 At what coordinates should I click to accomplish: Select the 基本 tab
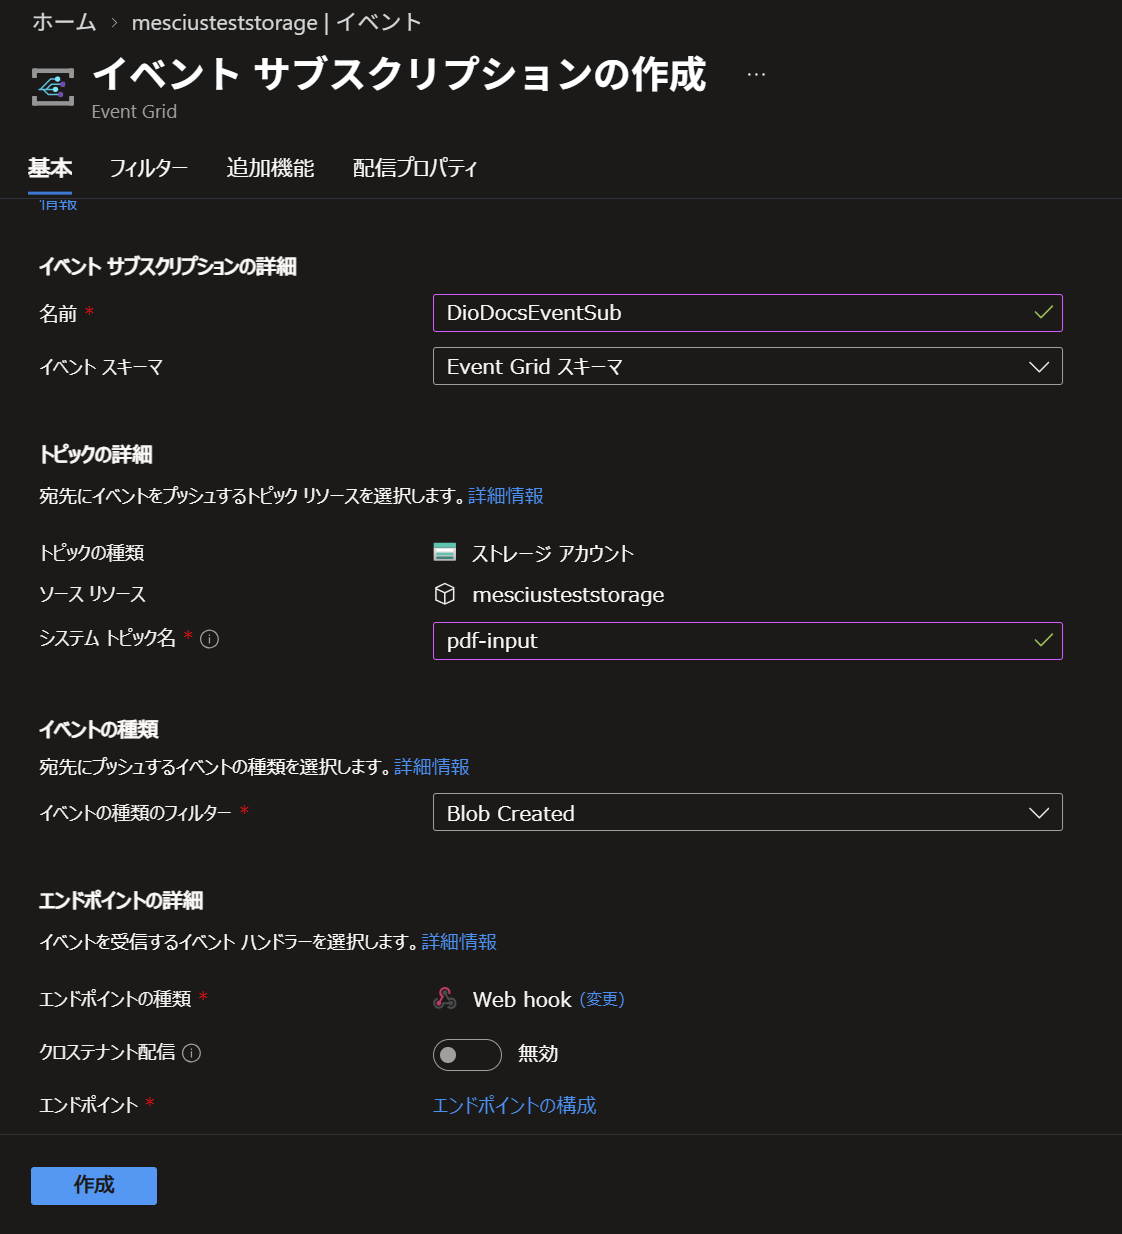click(50, 168)
